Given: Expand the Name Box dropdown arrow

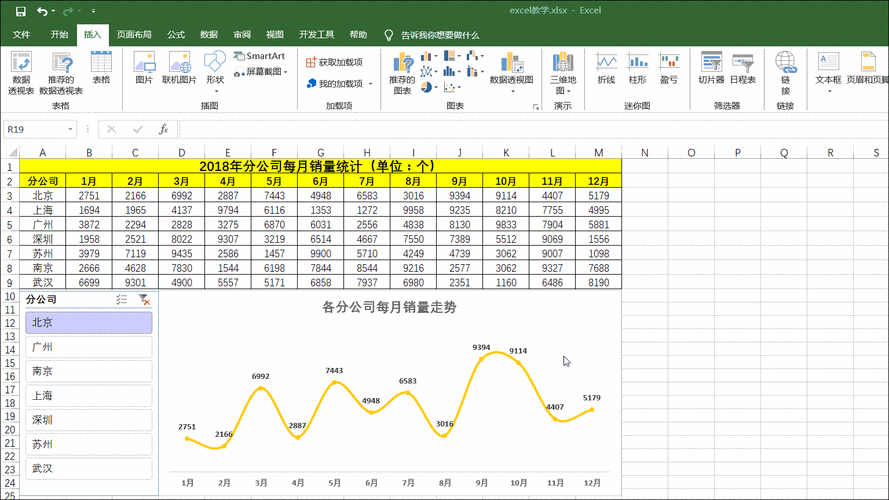Looking at the screenshot, I should (70, 129).
